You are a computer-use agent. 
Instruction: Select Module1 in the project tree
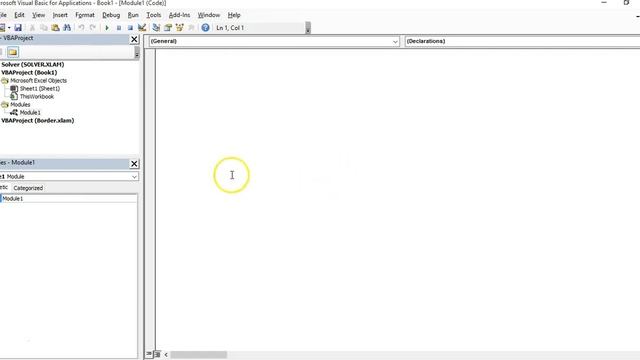point(30,113)
